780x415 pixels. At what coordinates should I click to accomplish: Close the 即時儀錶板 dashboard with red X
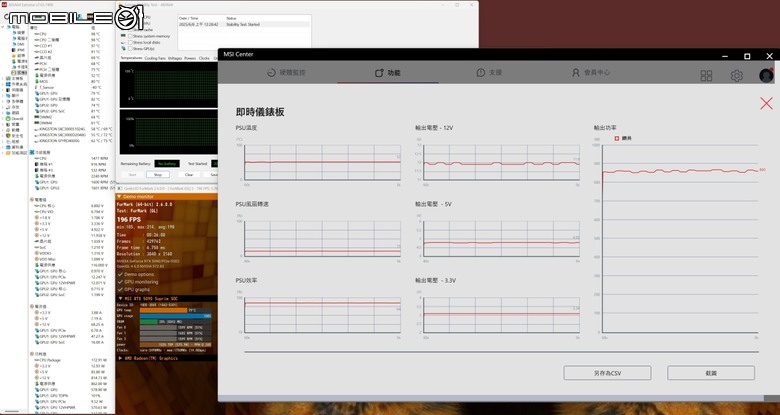coord(766,103)
